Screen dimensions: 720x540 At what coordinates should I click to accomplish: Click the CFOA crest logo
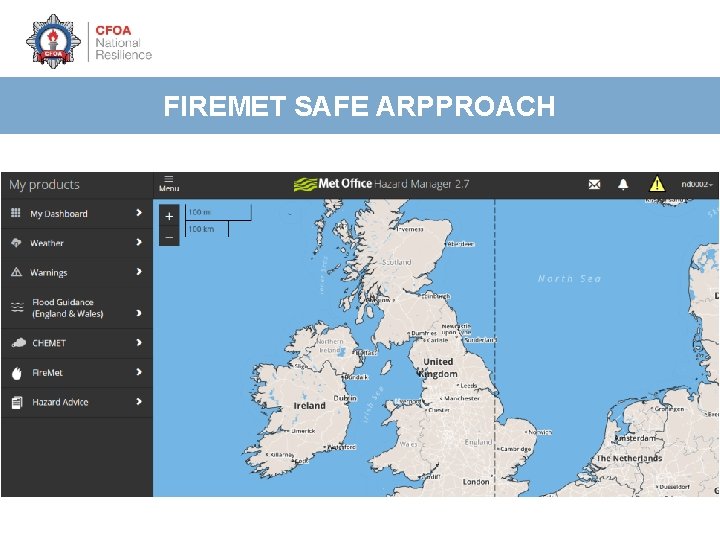pos(53,41)
